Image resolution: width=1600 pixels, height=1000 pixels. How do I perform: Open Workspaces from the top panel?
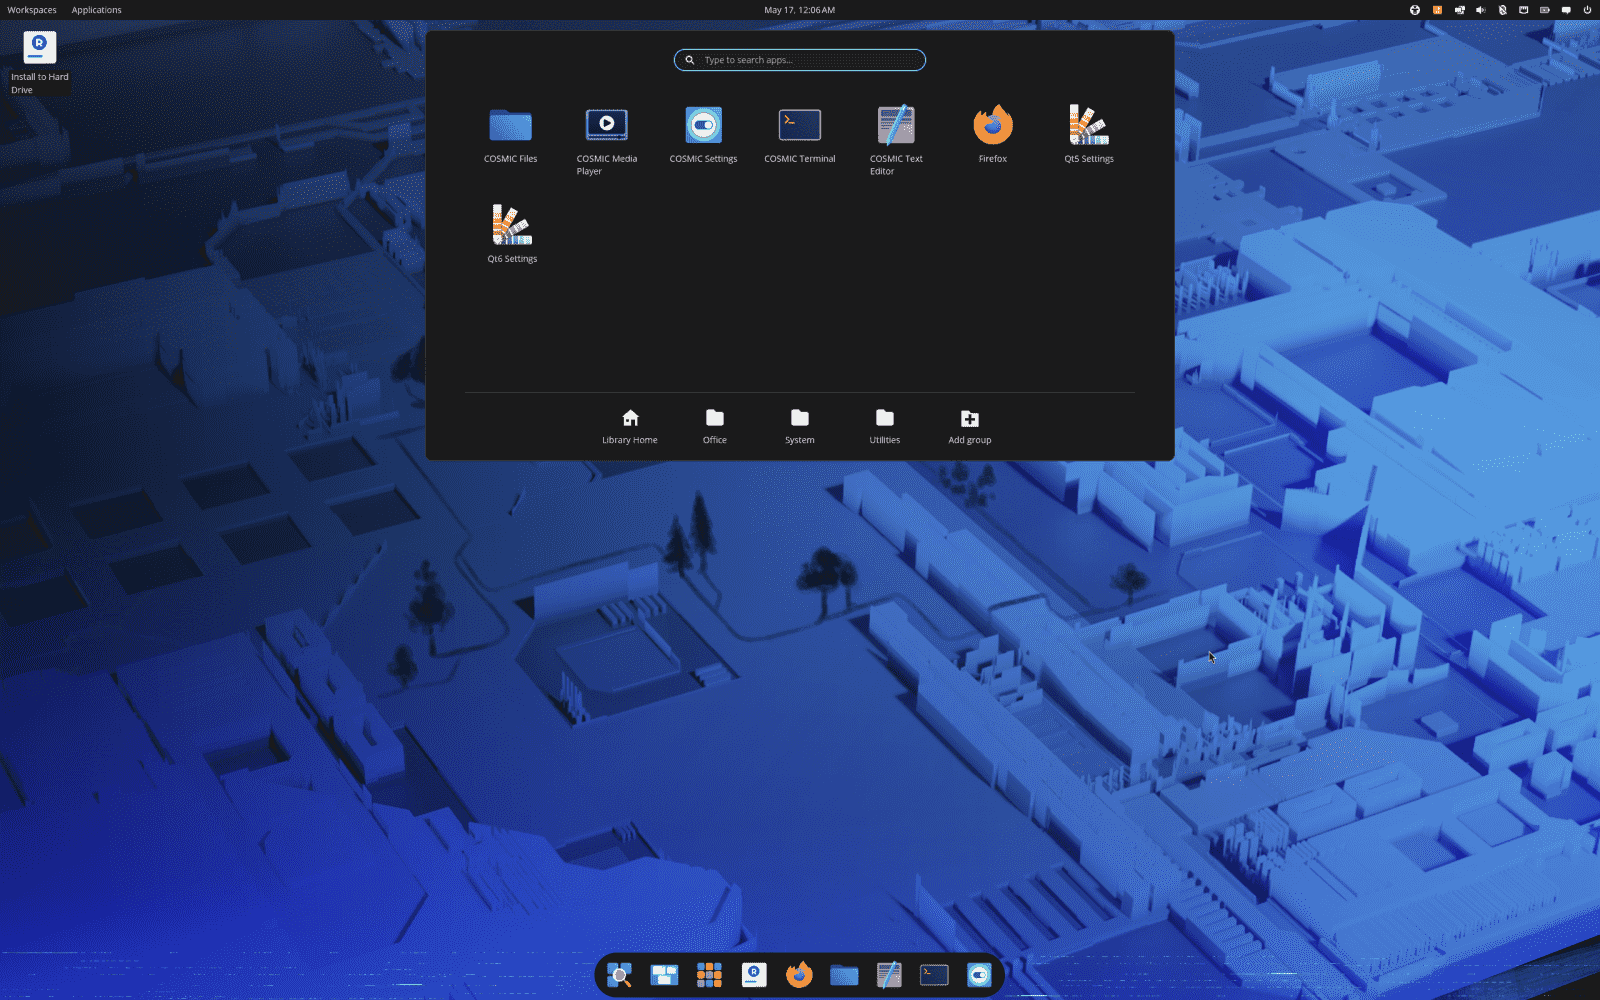tap(32, 10)
